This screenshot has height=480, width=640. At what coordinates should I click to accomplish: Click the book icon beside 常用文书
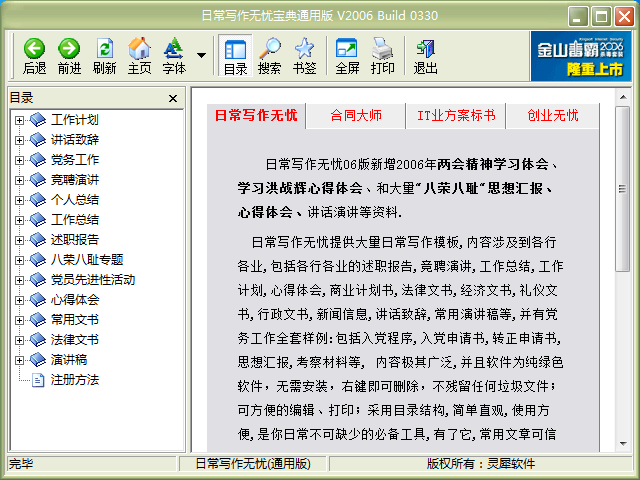tap(38, 320)
